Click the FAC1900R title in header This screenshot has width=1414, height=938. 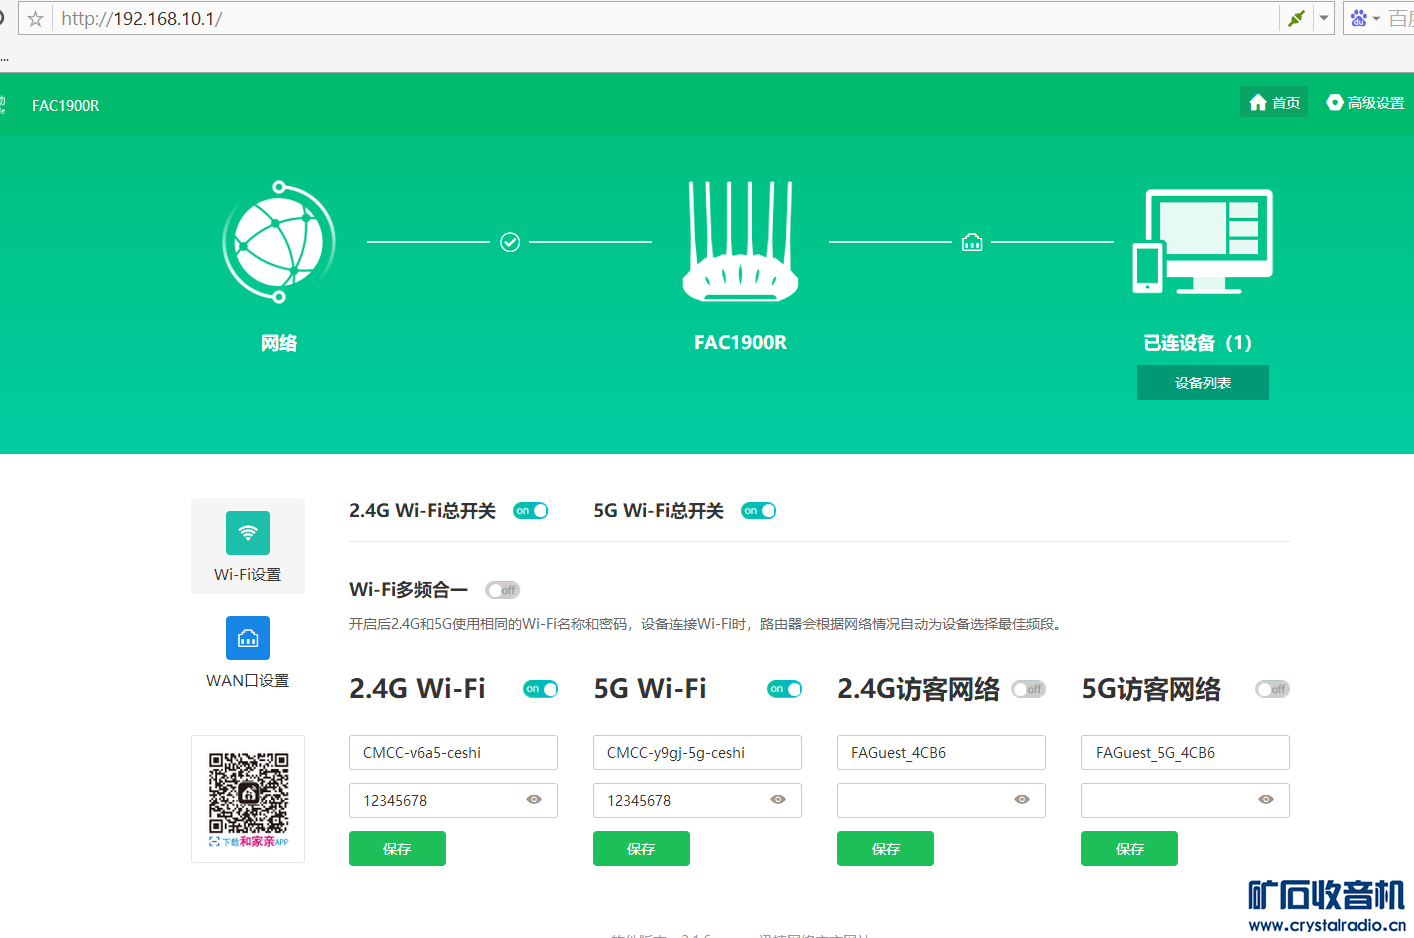(65, 105)
